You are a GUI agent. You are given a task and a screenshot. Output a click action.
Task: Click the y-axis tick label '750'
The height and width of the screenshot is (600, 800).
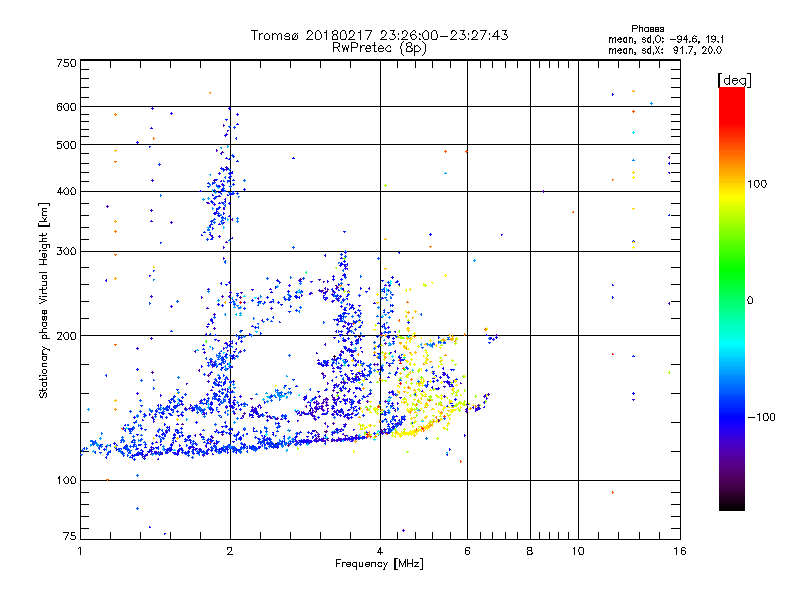tap(67, 63)
